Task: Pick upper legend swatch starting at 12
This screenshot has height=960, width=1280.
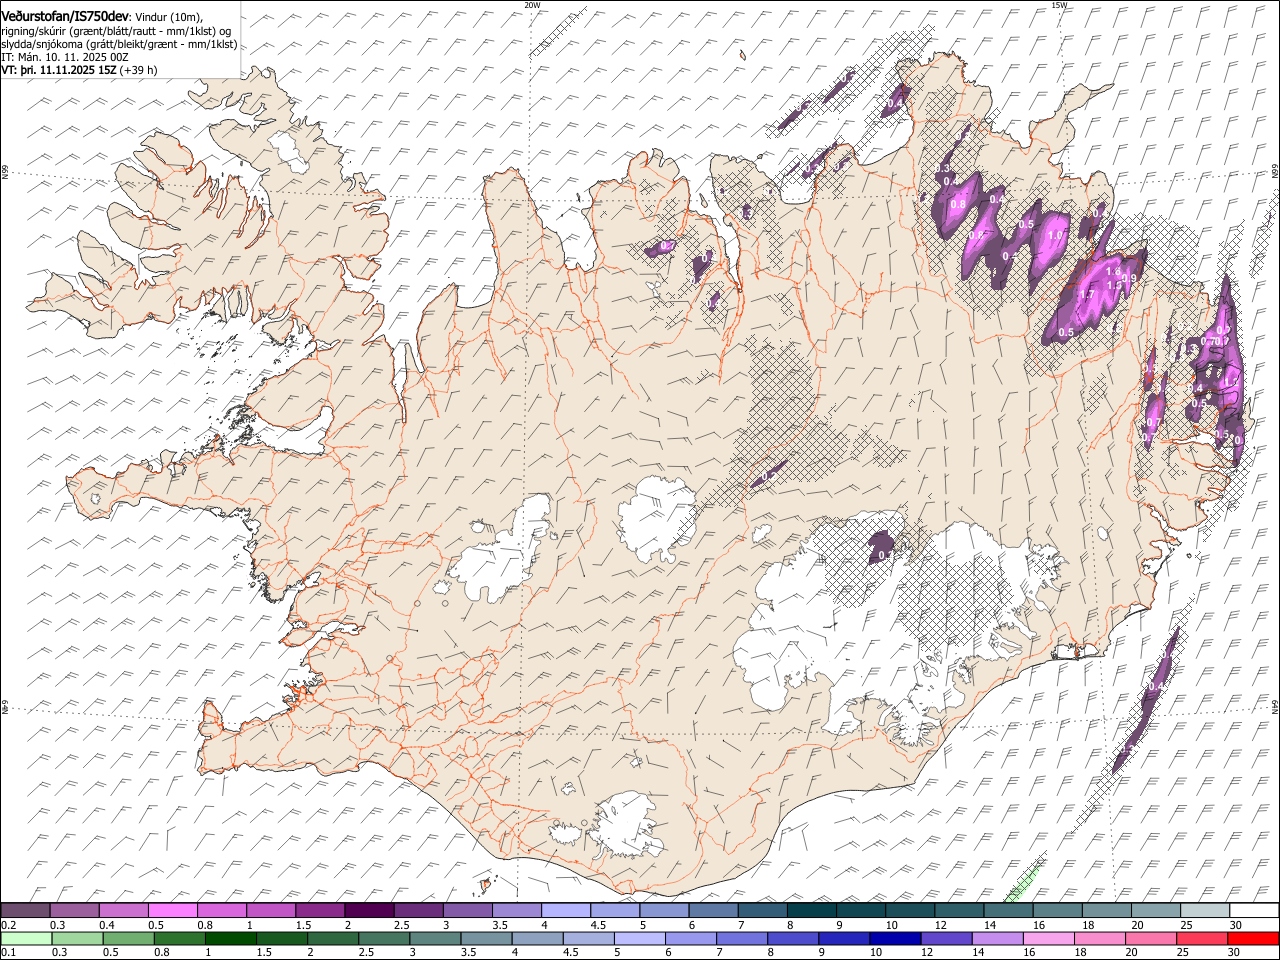Action: point(958,910)
